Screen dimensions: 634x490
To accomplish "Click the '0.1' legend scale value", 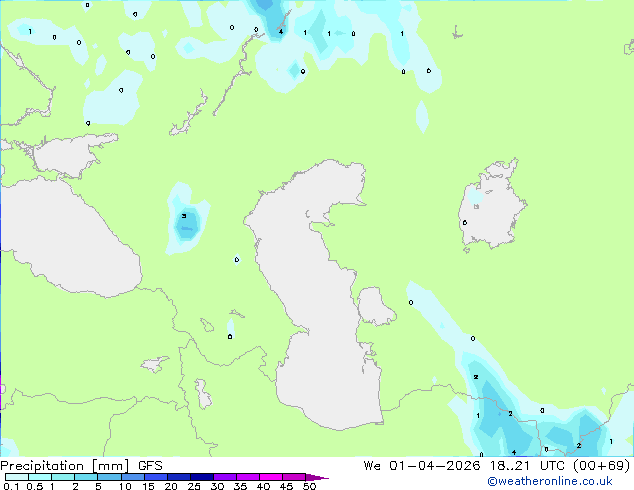I will 11,486.
